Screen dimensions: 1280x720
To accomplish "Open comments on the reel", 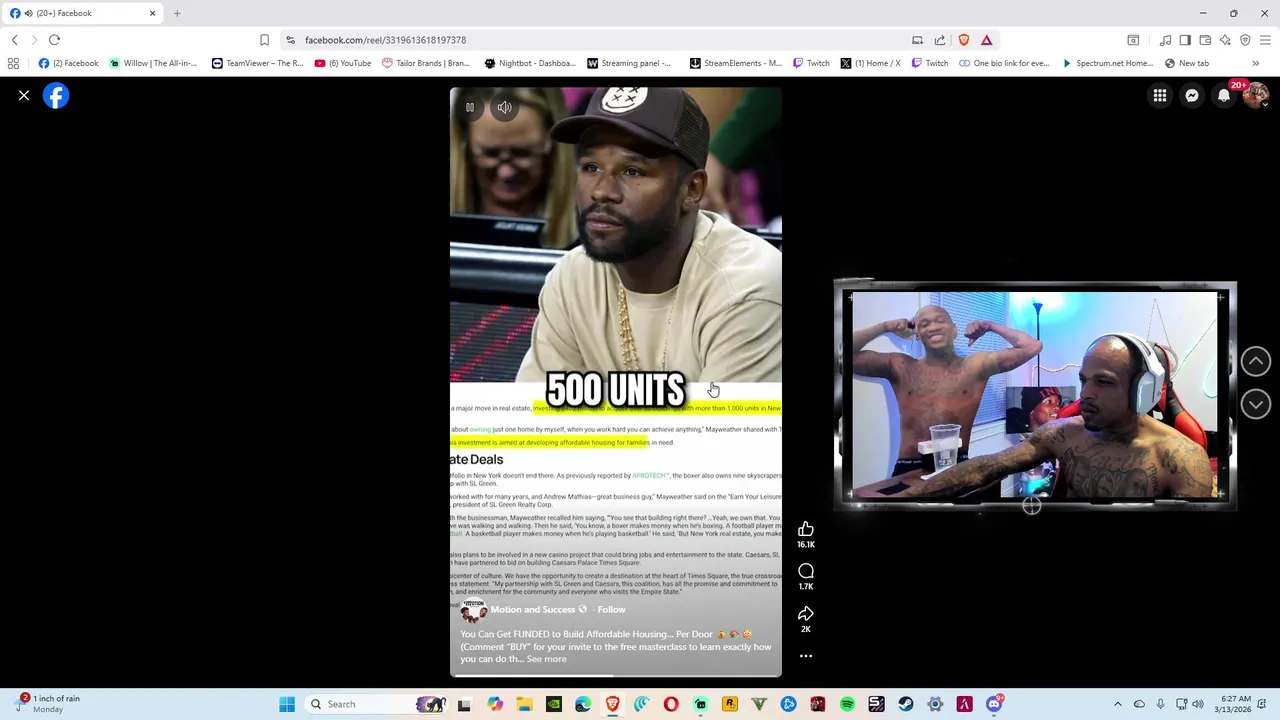I will coord(806,571).
